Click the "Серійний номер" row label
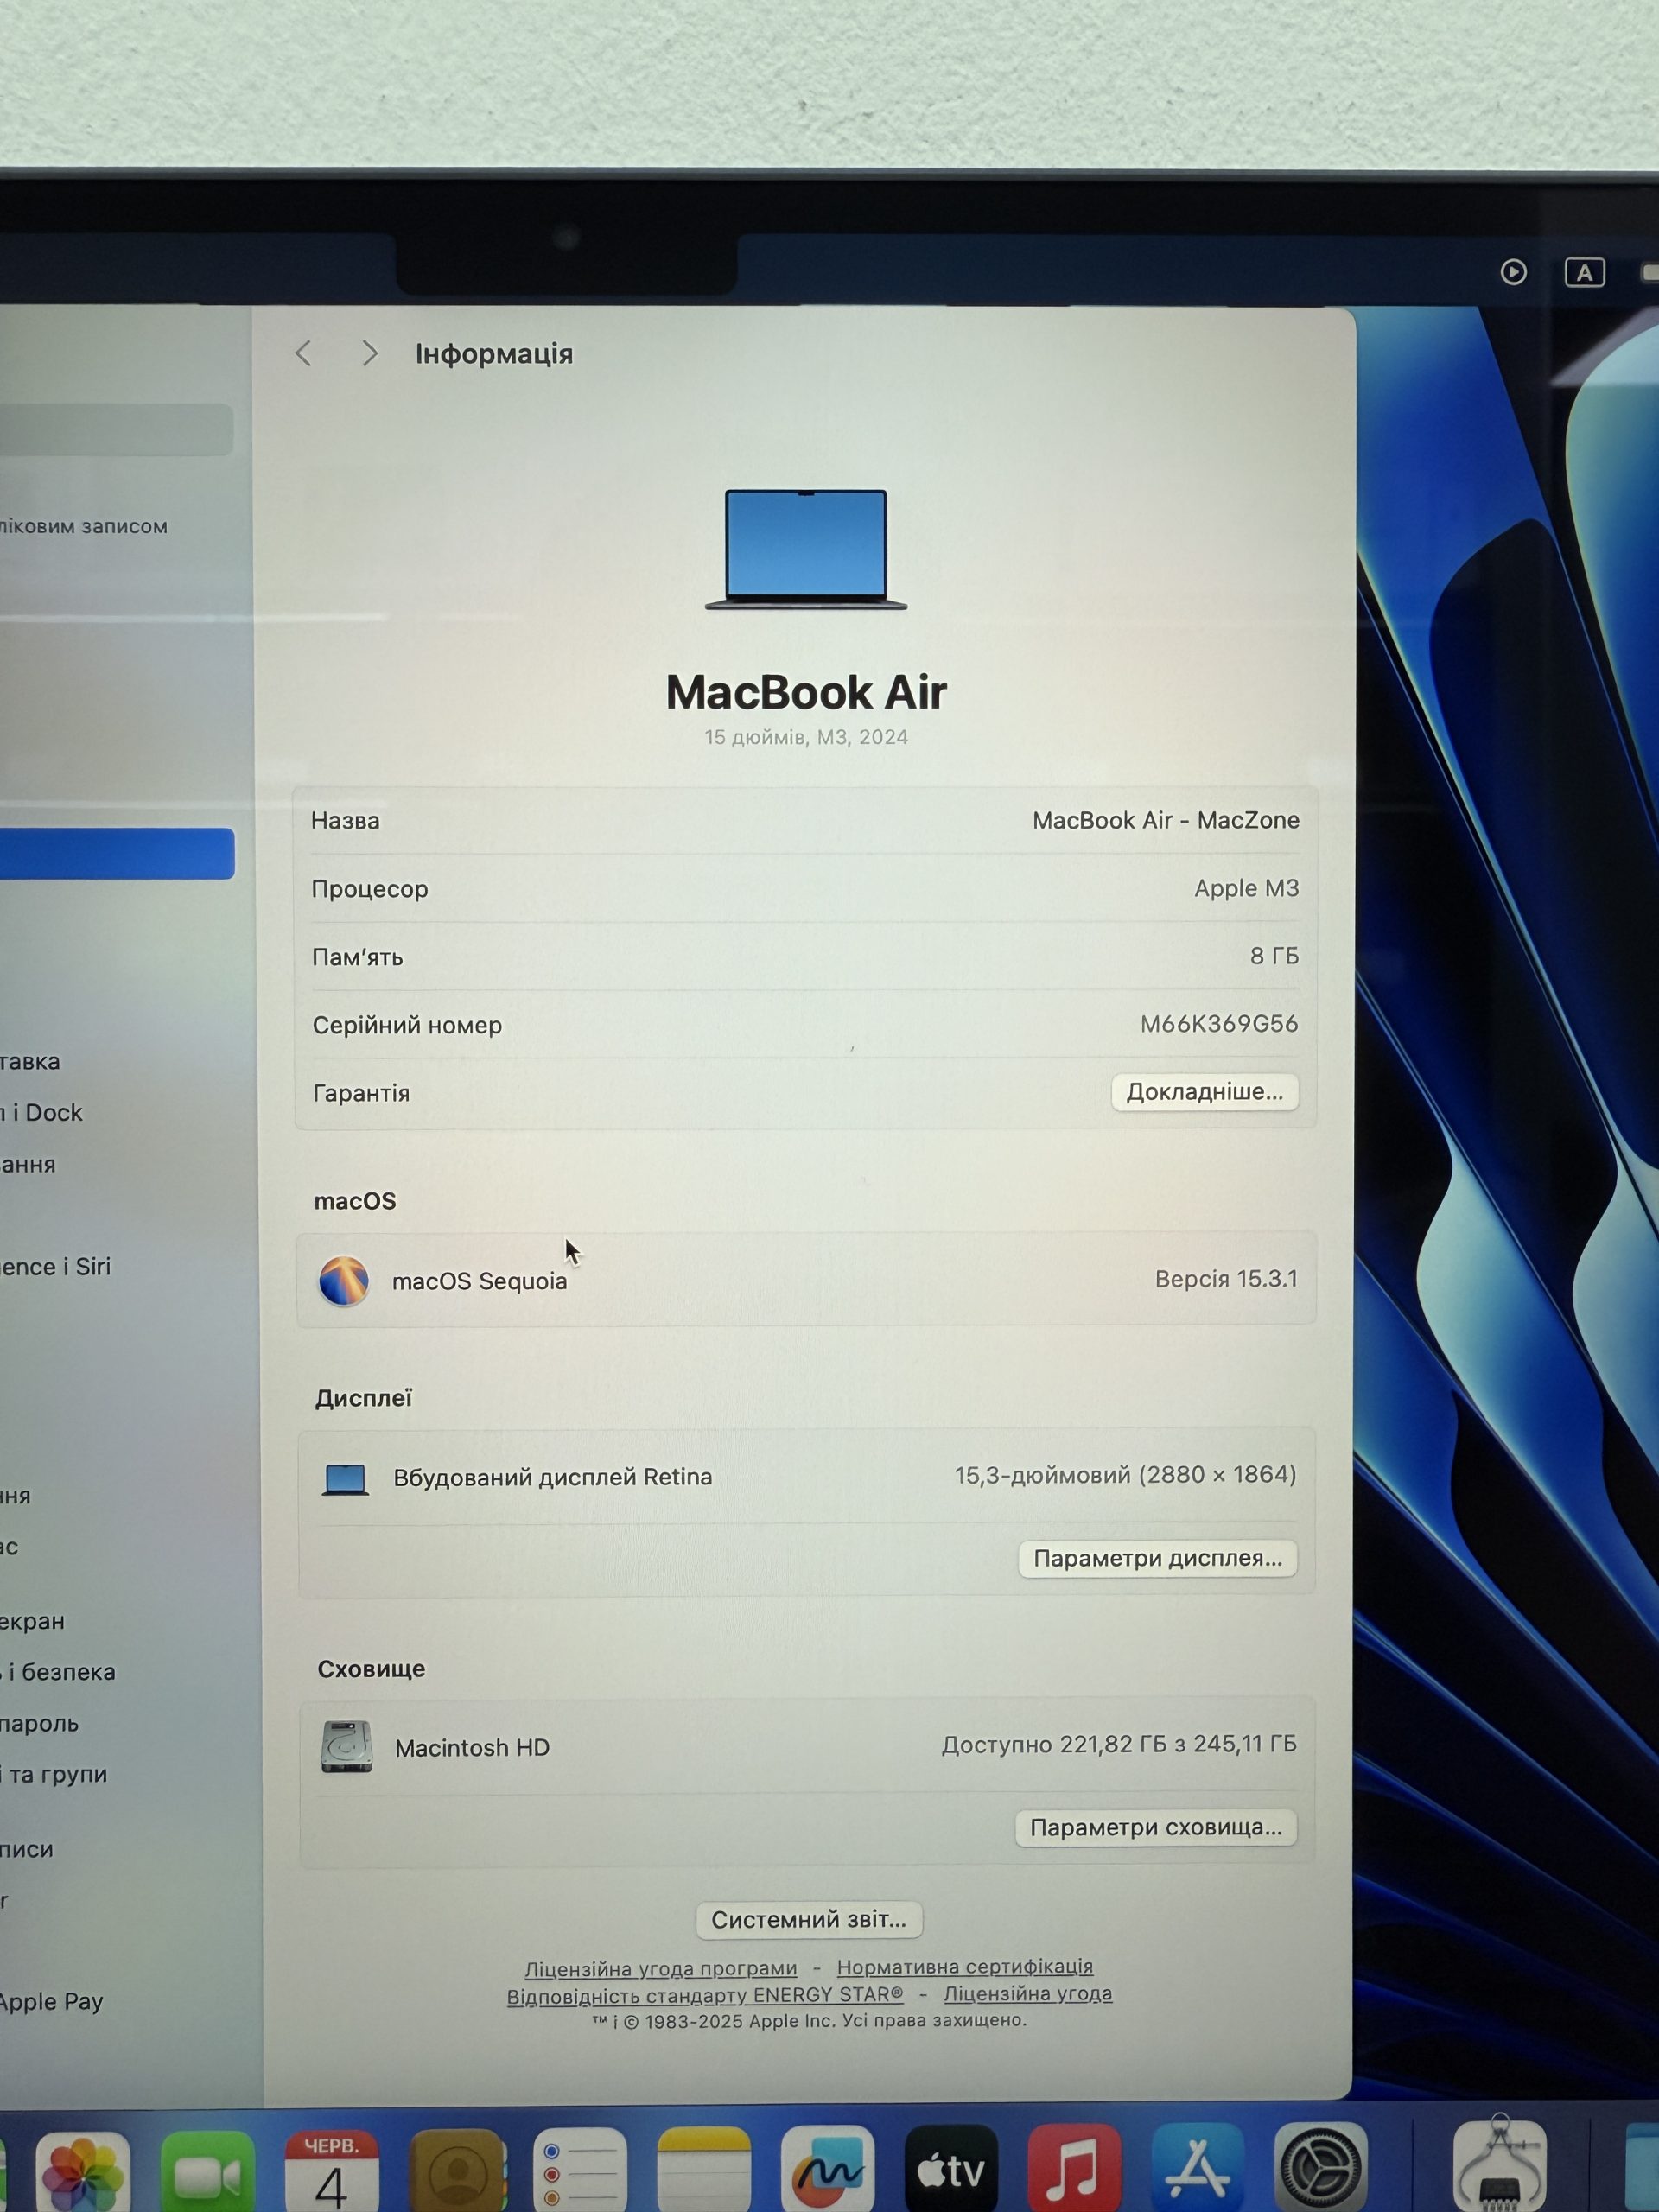Viewport: 1659px width, 2212px height. click(407, 1025)
